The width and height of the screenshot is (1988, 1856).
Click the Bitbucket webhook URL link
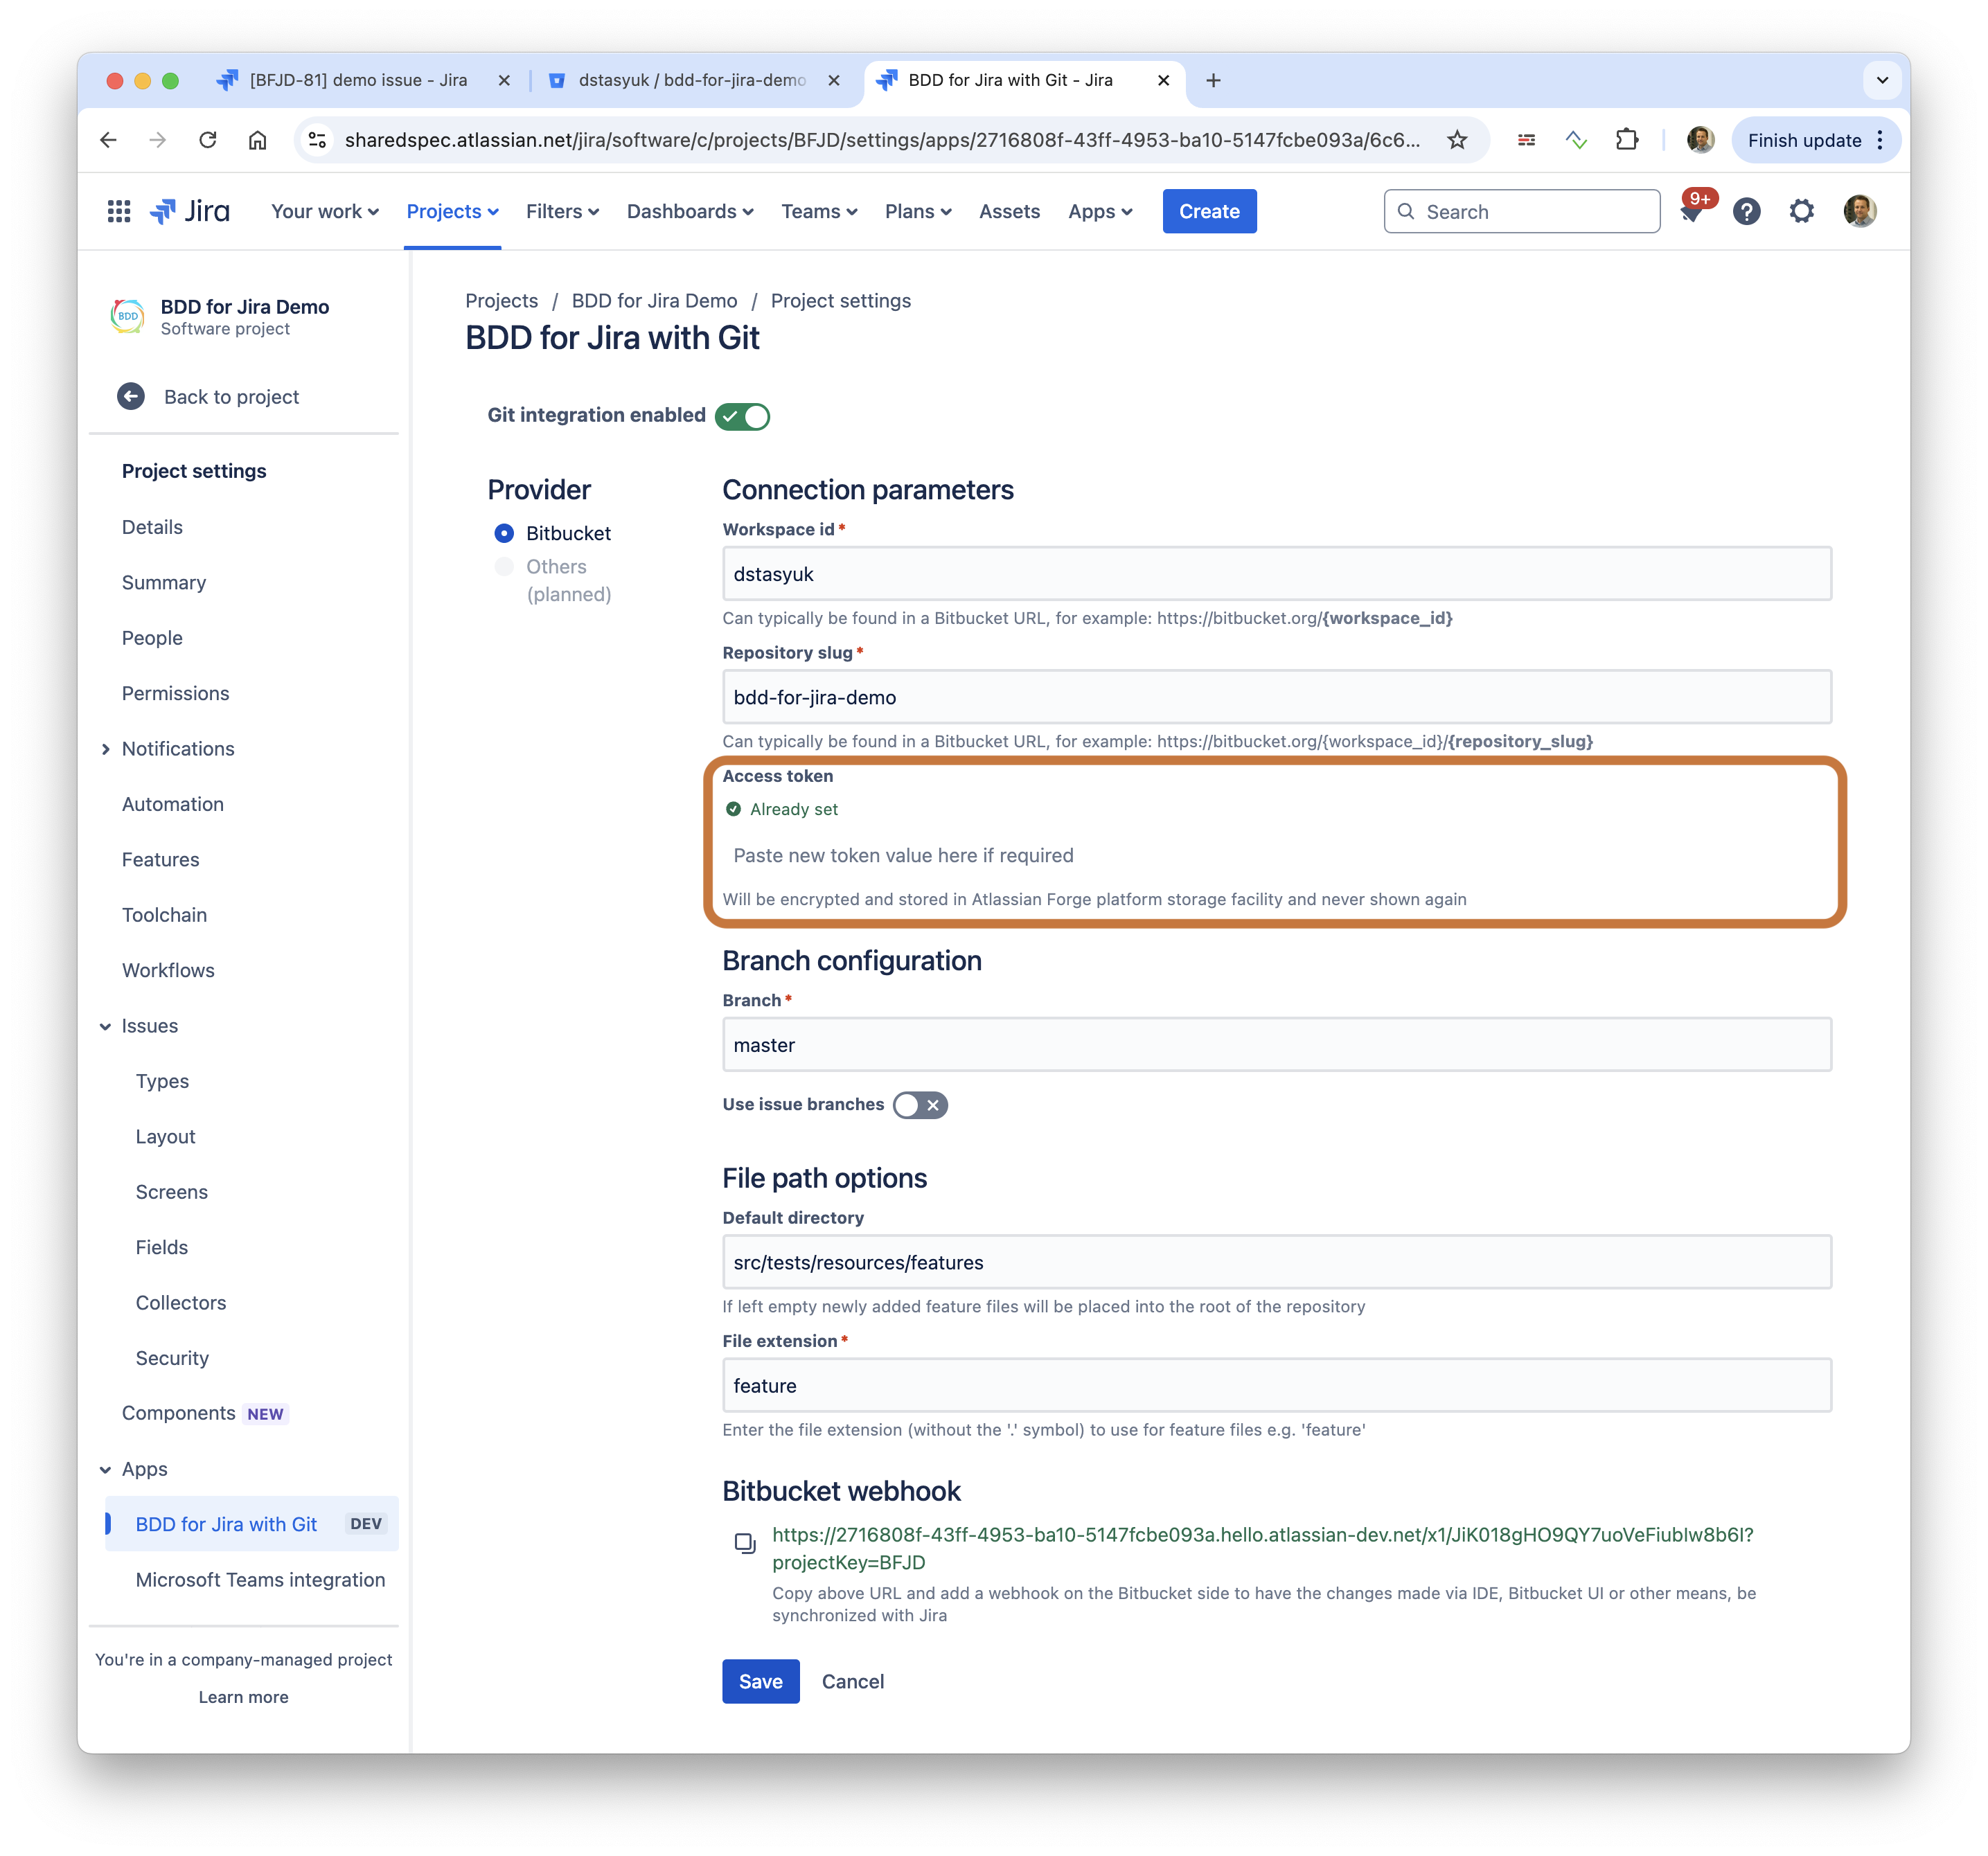click(1262, 1548)
